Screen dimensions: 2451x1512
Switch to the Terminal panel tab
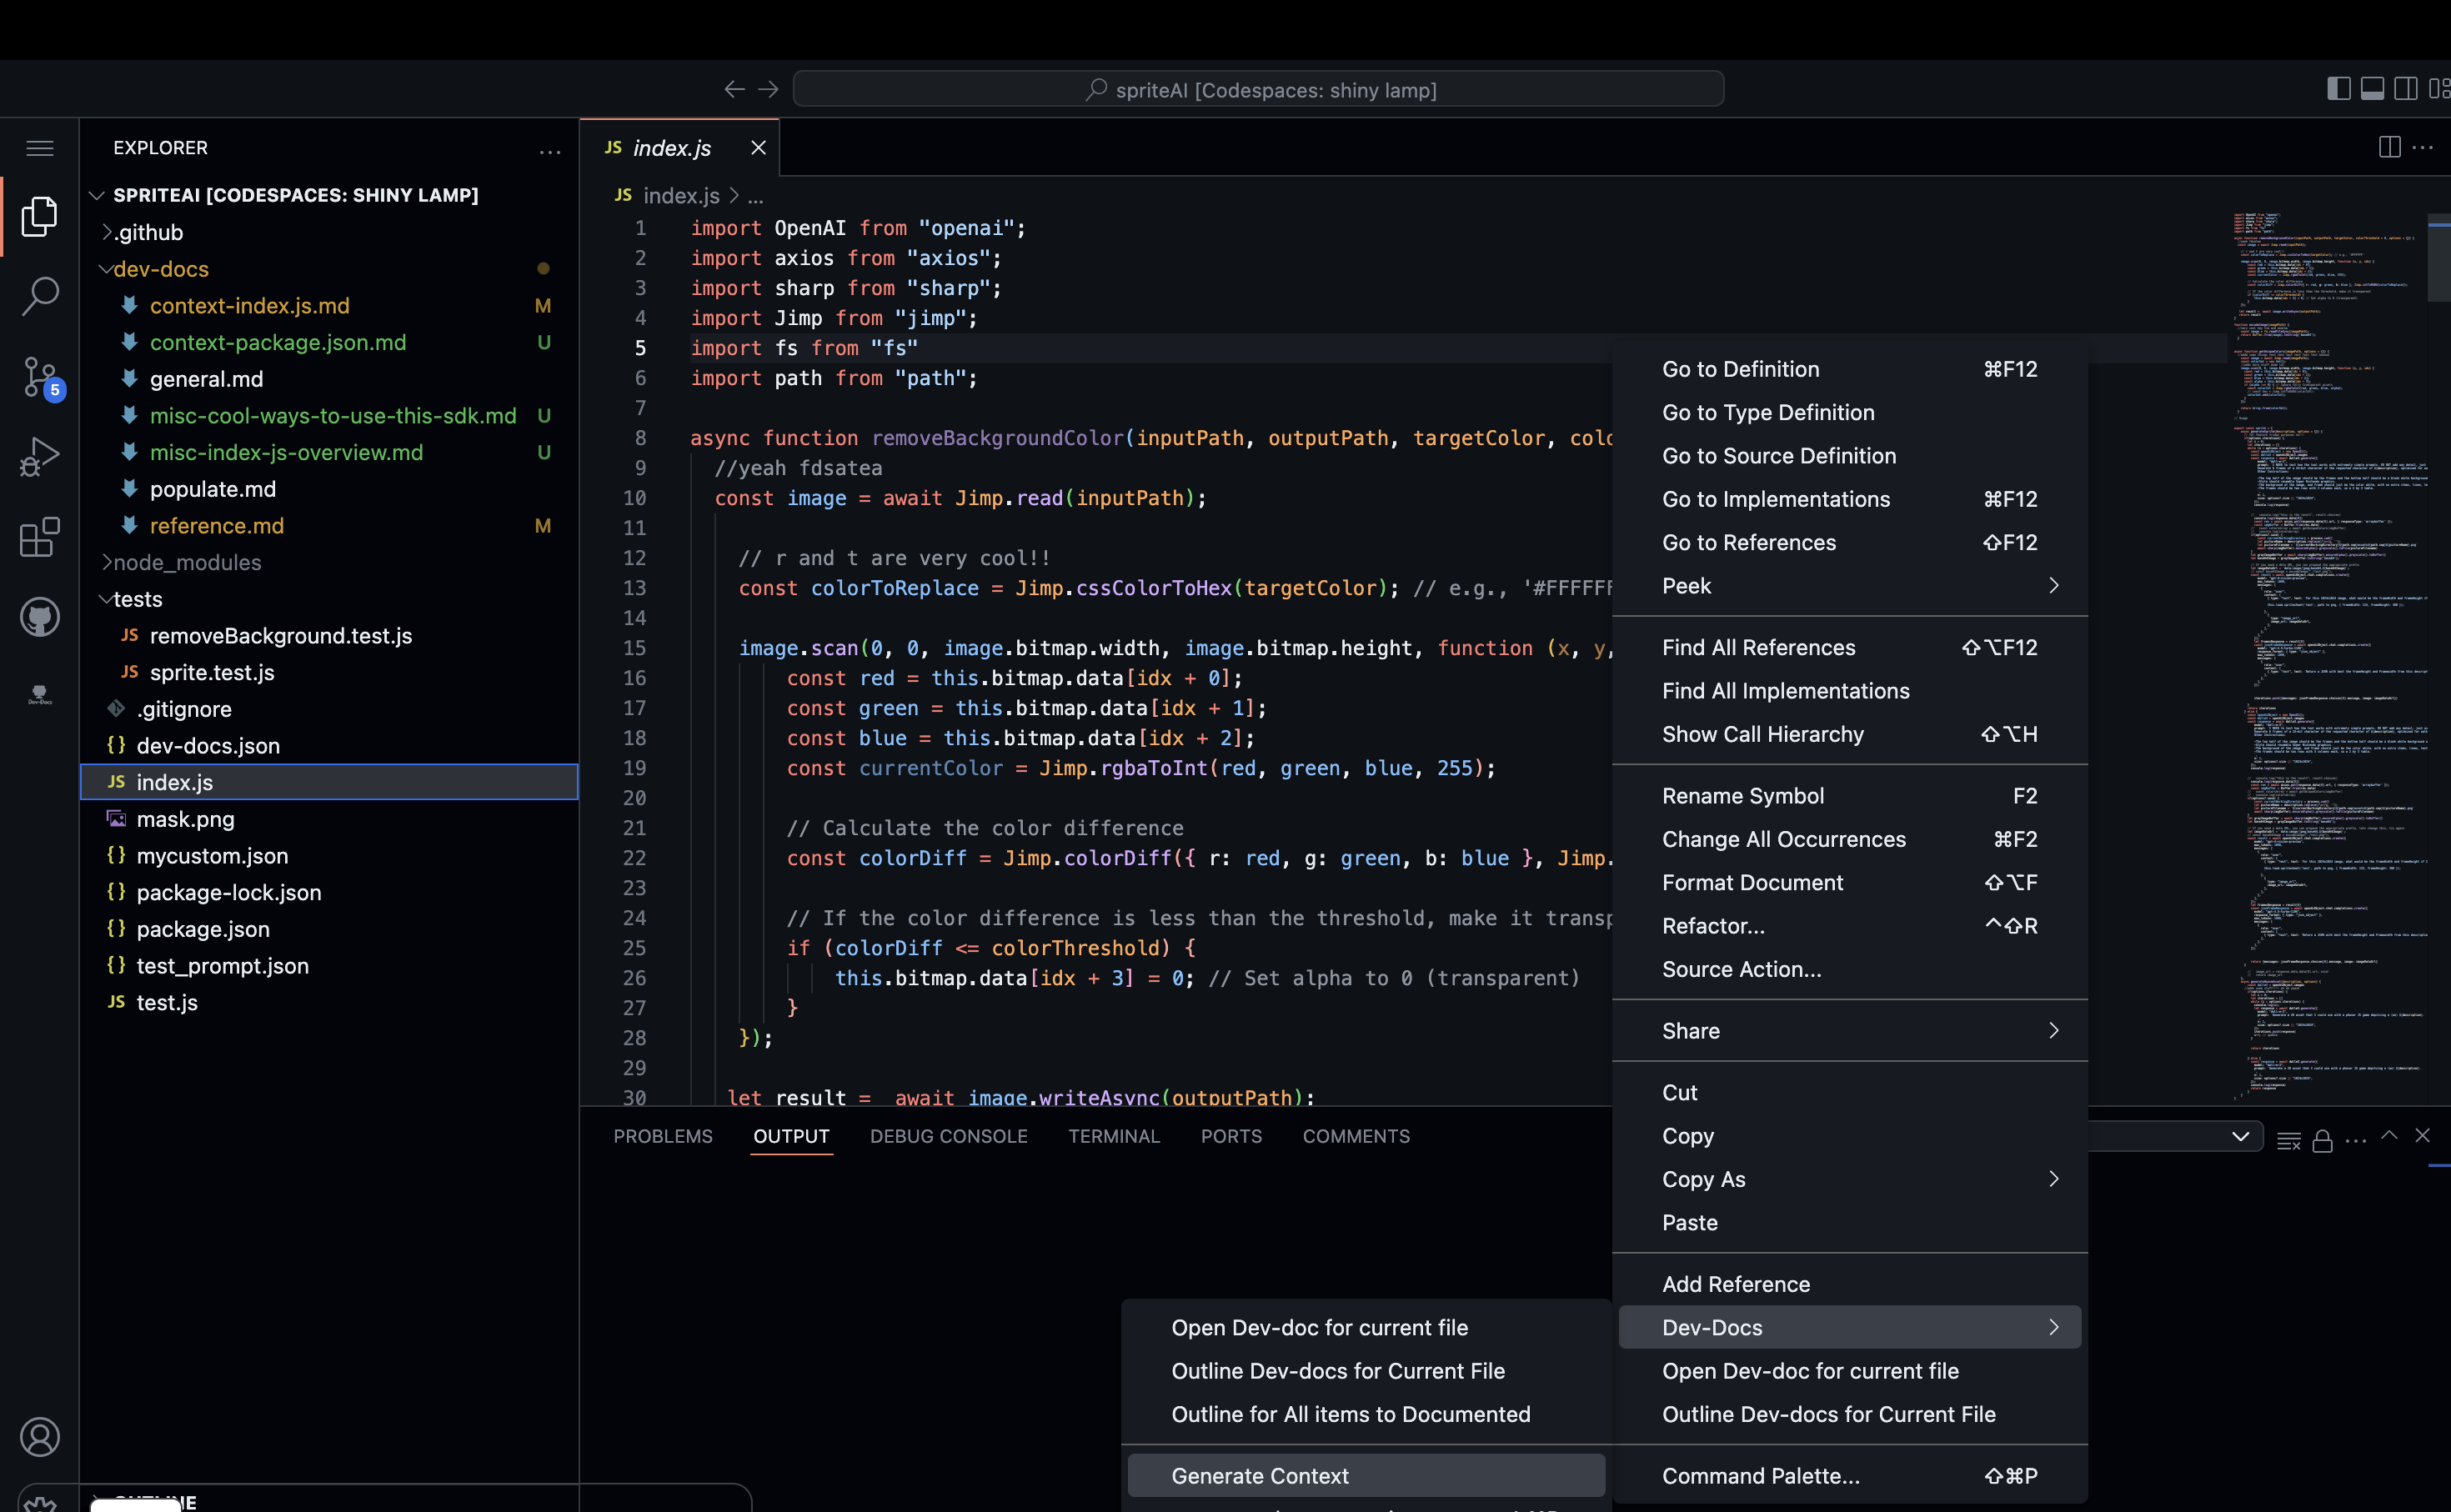1114,1136
